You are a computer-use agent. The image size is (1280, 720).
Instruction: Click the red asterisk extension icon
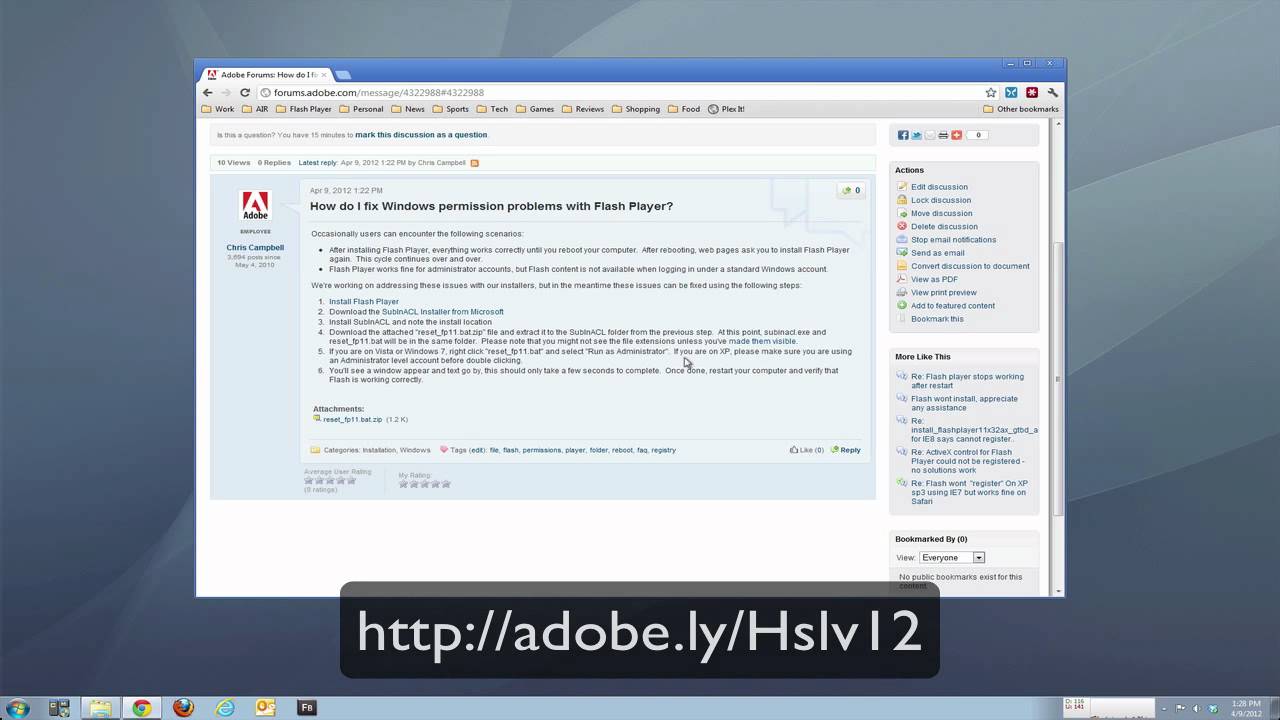(1032, 92)
